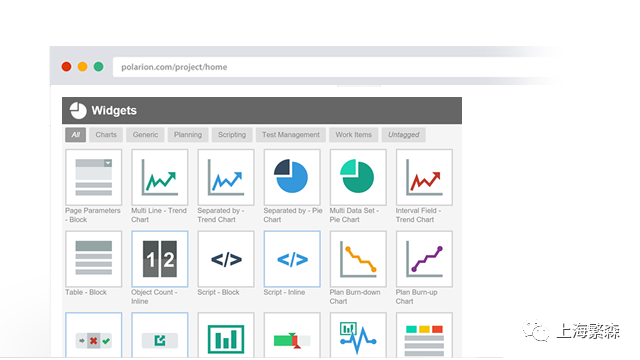Screen dimensions: 640x360
Task: Switch to the Test Management filter tab
Action: point(291,135)
